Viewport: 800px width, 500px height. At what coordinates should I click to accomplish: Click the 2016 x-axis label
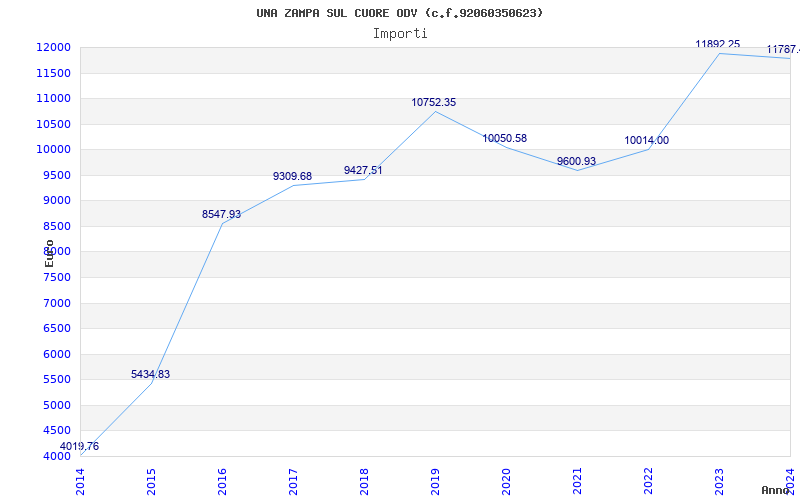coord(222,481)
